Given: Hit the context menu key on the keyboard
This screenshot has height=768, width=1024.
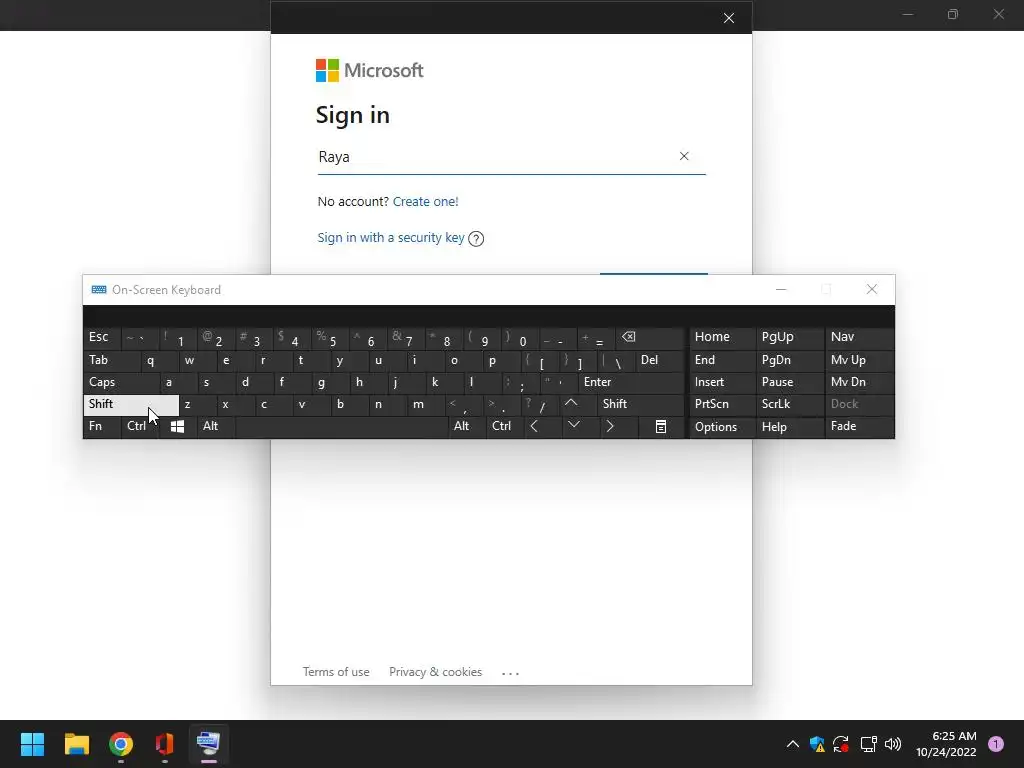Looking at the screenshot, I should [660, 426].
